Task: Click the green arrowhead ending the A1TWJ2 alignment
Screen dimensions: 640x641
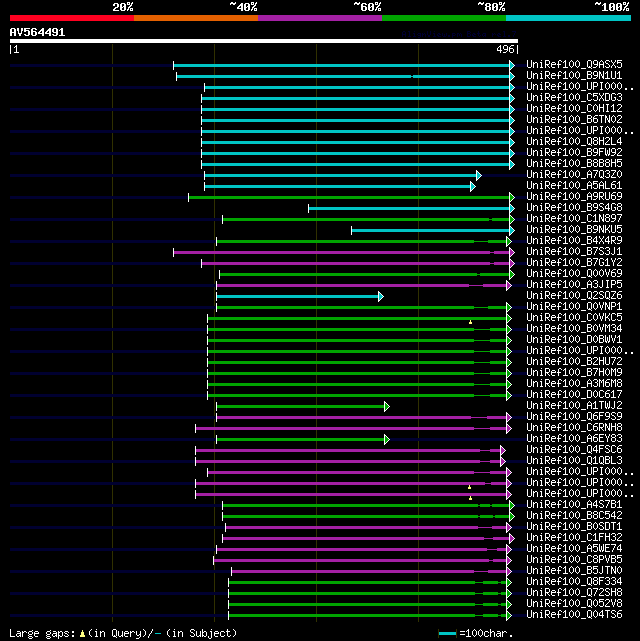Action: click(387, 406)
